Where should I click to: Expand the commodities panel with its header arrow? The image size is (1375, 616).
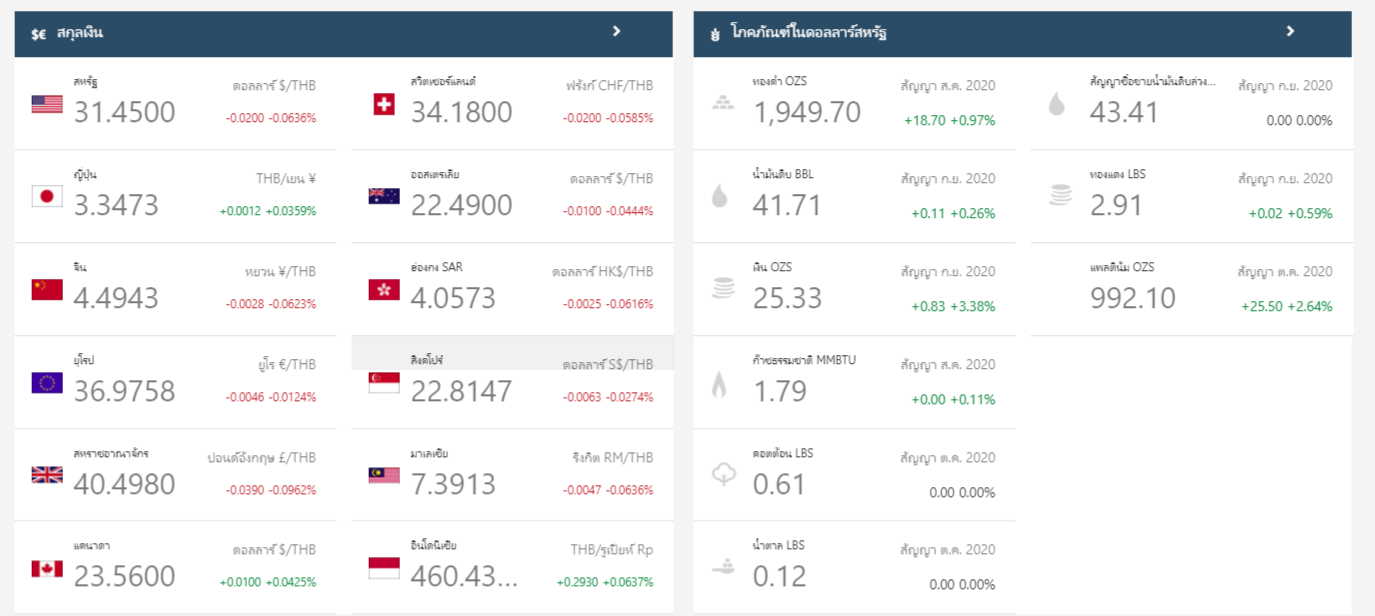click(1291, 32)
